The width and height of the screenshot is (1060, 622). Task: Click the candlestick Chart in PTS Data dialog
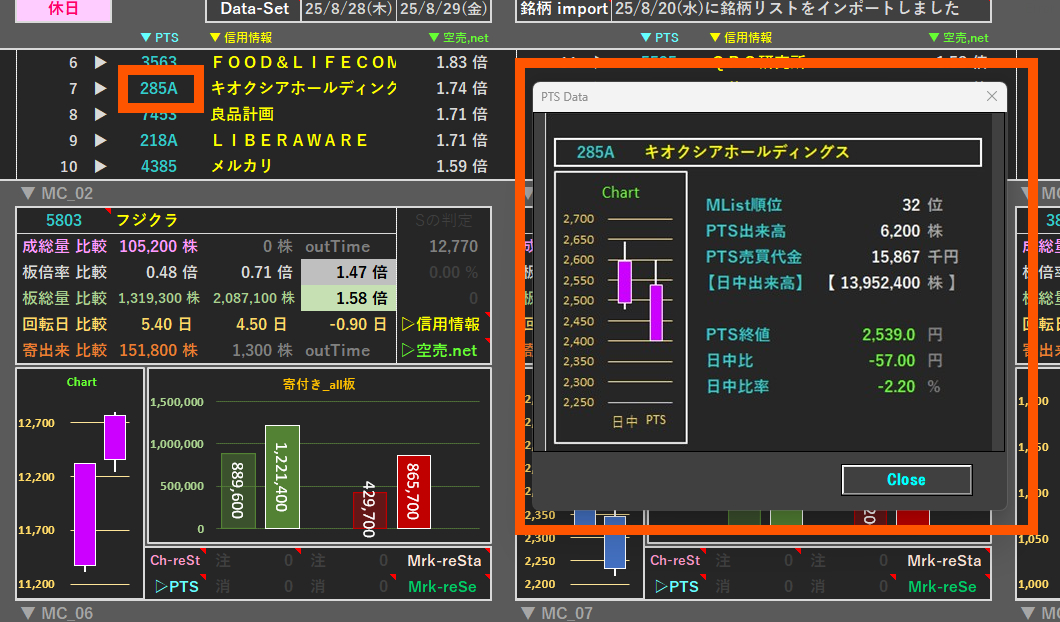point(621,308)
